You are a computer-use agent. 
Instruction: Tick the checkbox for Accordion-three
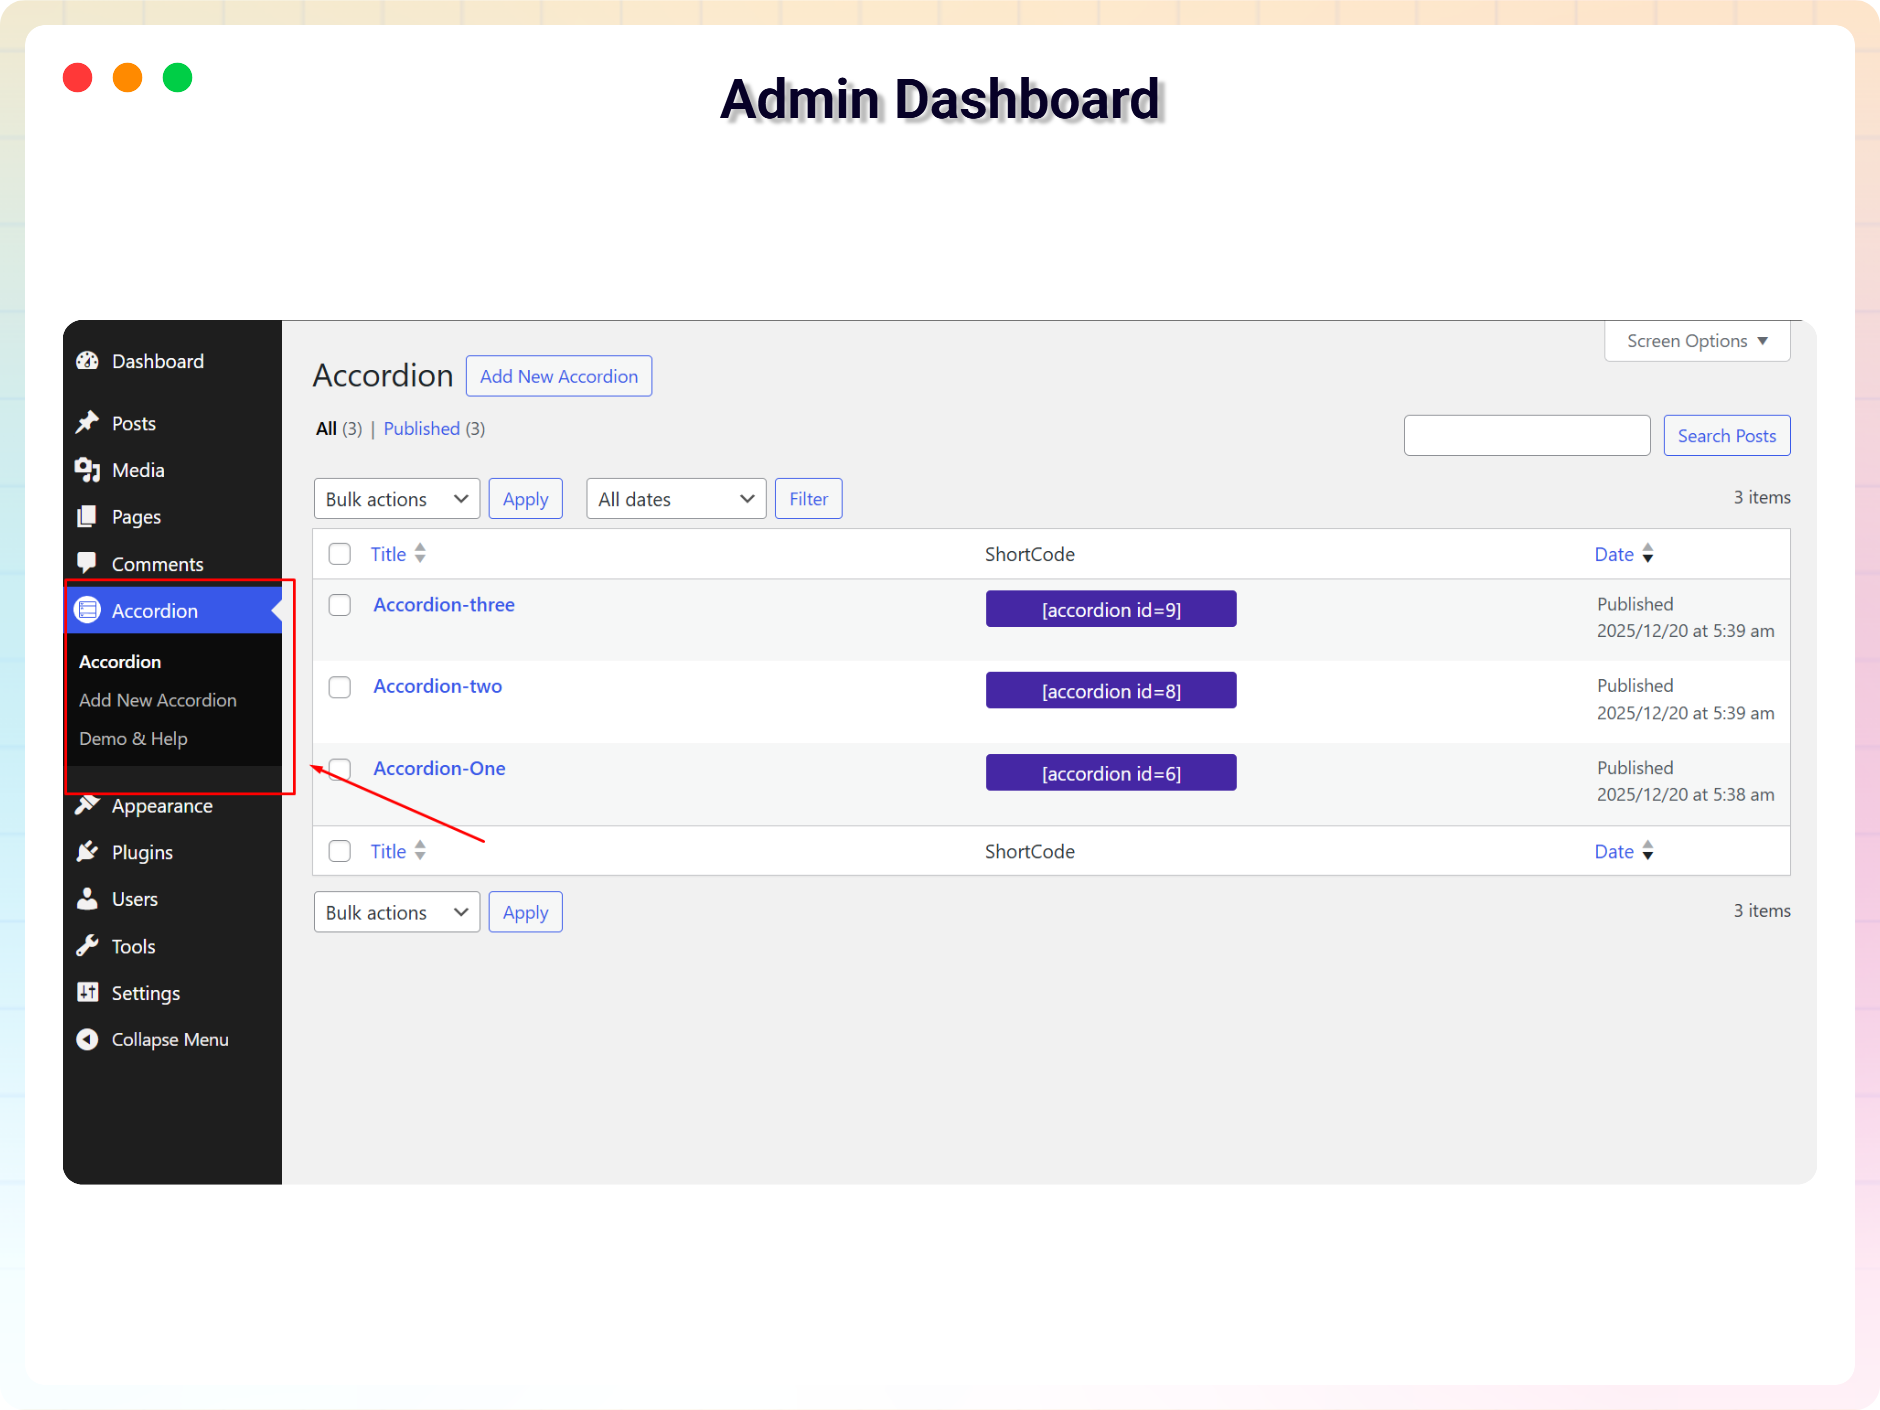pyautogui.click(x=340, y=605)
